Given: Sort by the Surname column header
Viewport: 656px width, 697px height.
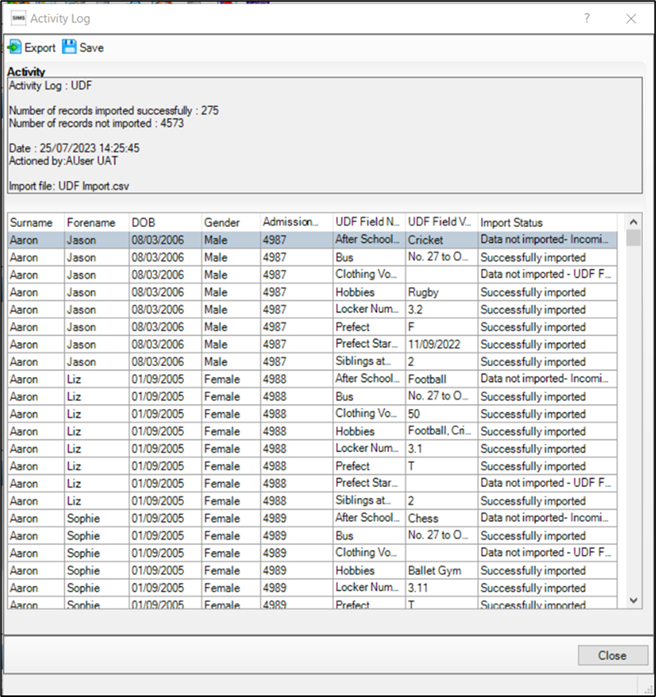Looking at the screenshot, I should [34, 222].
